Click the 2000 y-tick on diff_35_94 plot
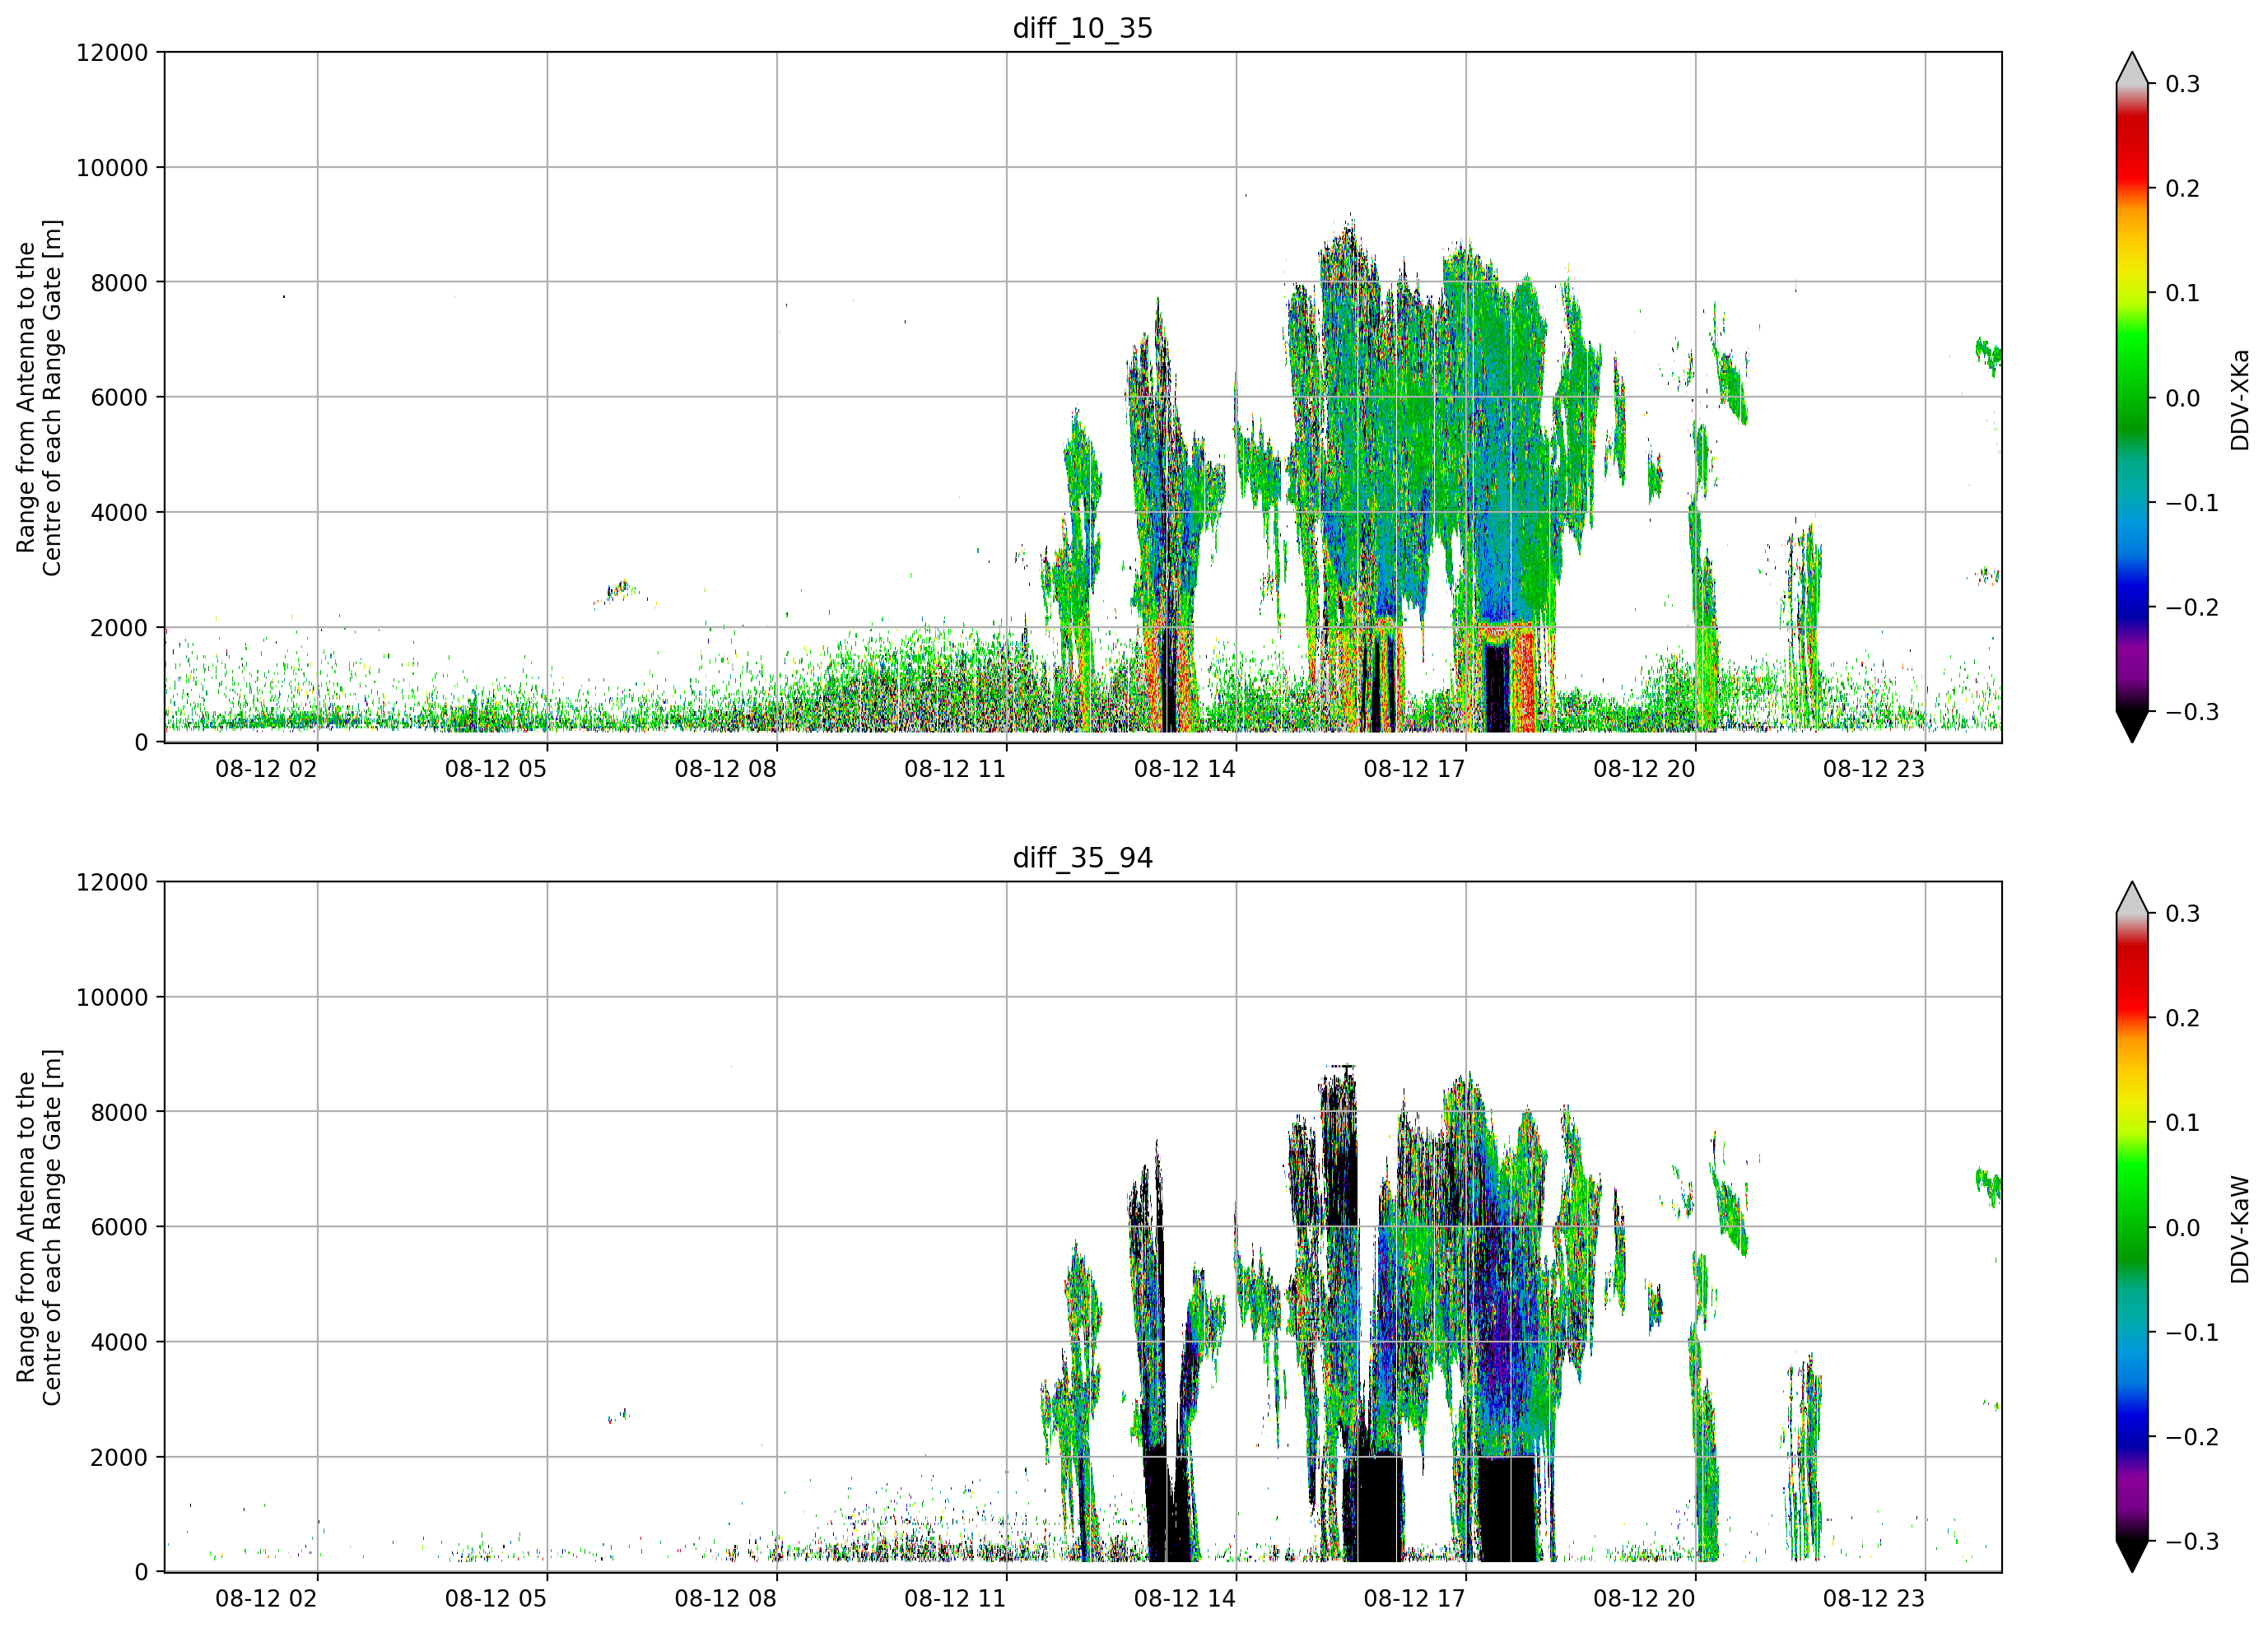Screen dimensions: 2268x1628 [x=119, y=1458]
